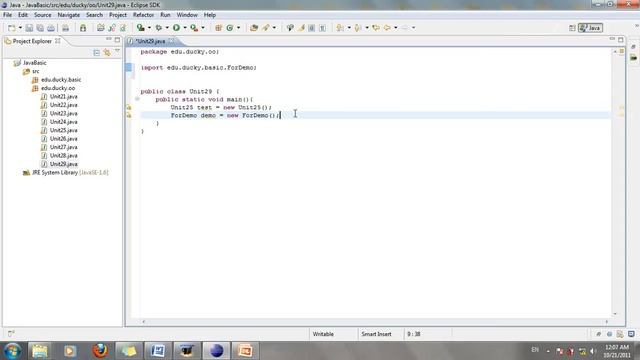Select the edu.ducky.oo package
This screenshot has height=360, width=640.
(58, 88)
